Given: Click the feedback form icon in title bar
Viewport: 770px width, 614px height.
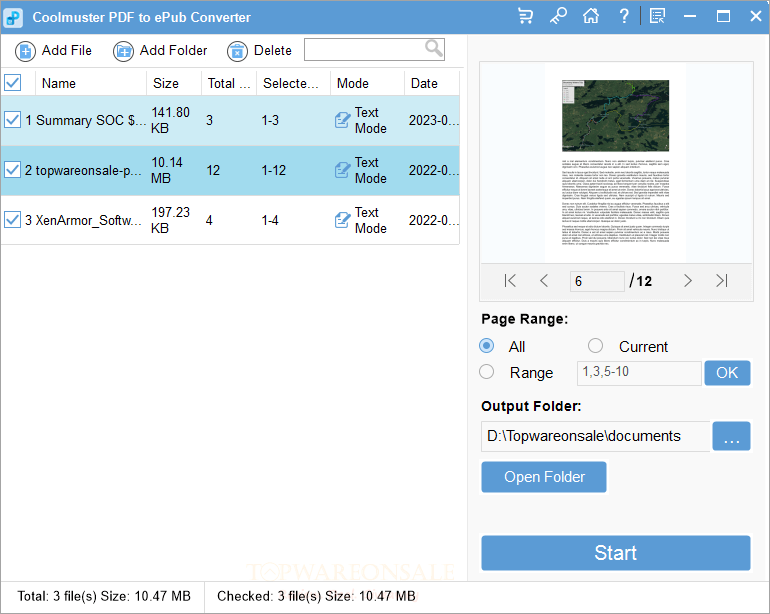Looking at the screenshot, I should pyautogui.click(x=657, y=16).
